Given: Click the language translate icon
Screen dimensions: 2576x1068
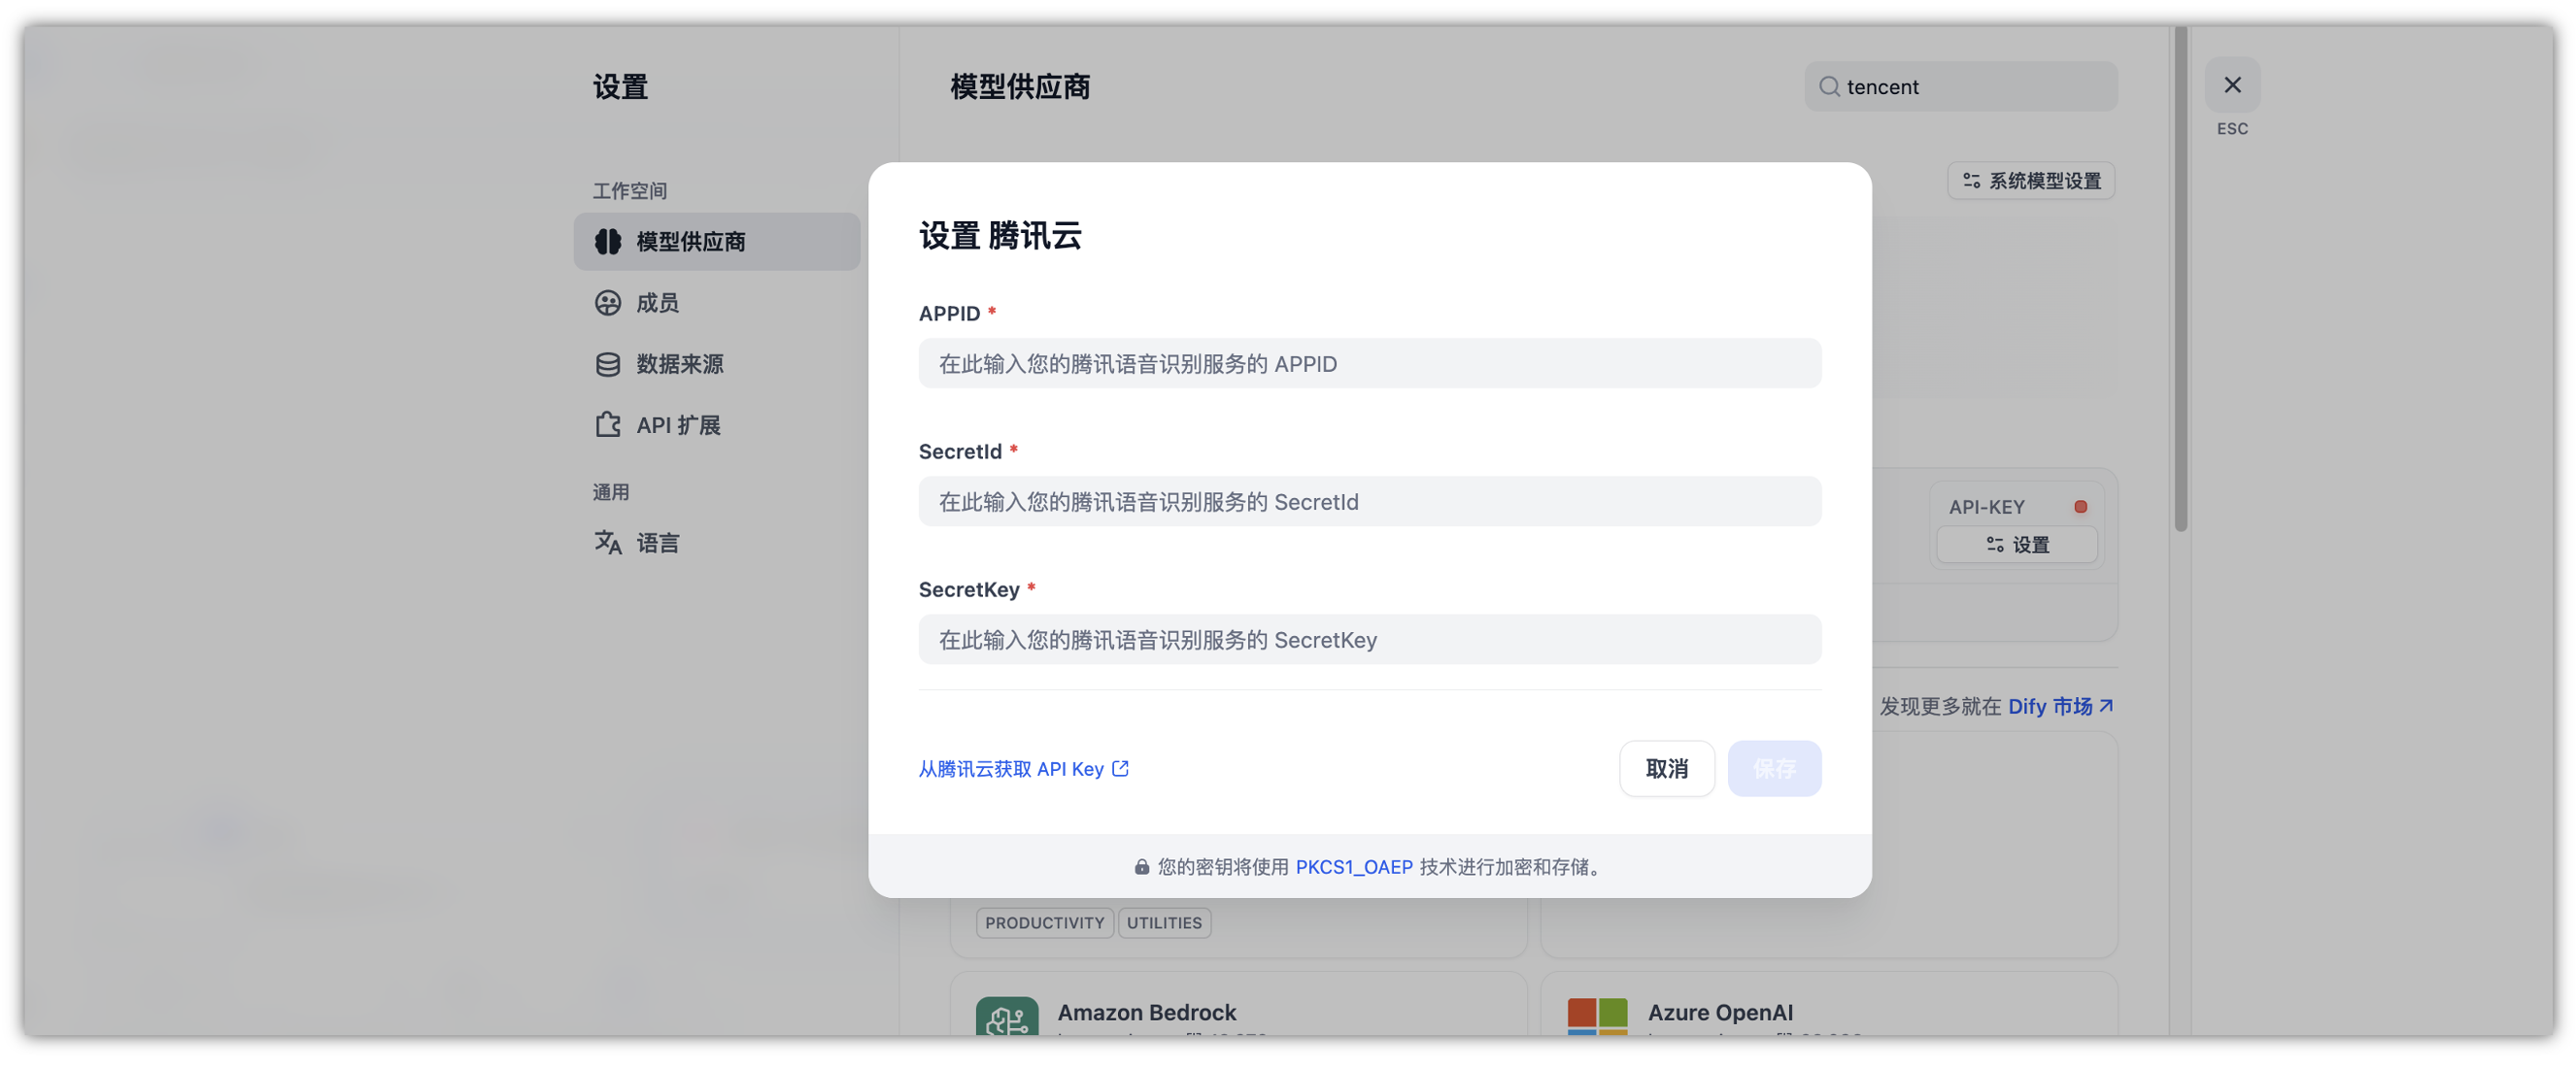Looking at the screenshot, I should 607,542.
